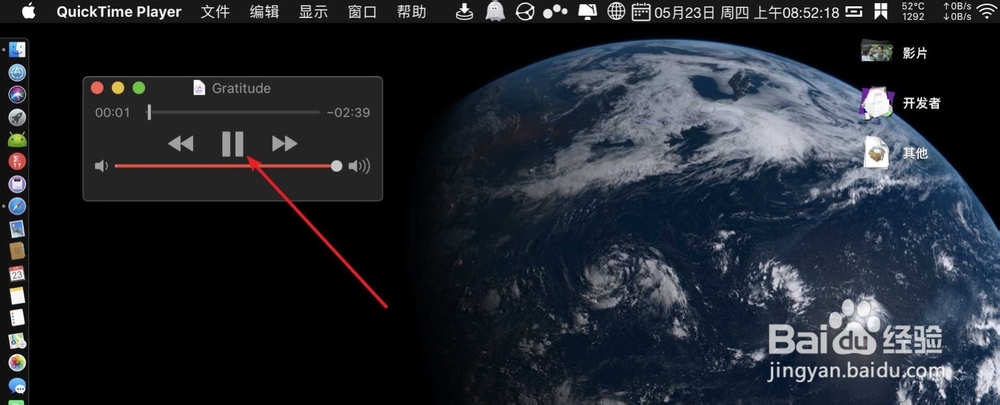This screenshot has height=405, width=1000.
Task: Click the circular network-nodes menu bar icon
Action: (525, 11)
